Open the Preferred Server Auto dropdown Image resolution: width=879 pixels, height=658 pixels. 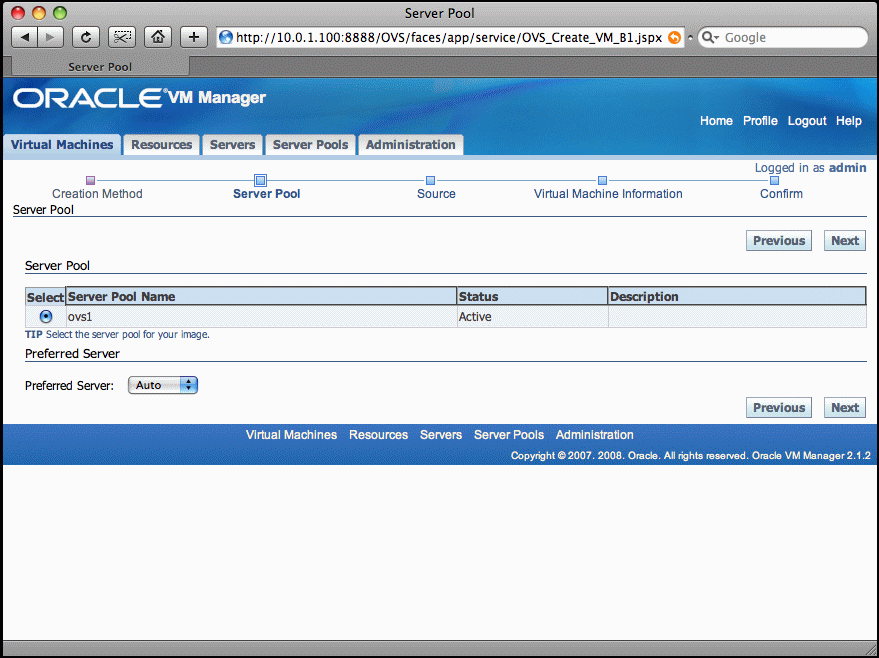pyautogui.click(x=163, y=385)
